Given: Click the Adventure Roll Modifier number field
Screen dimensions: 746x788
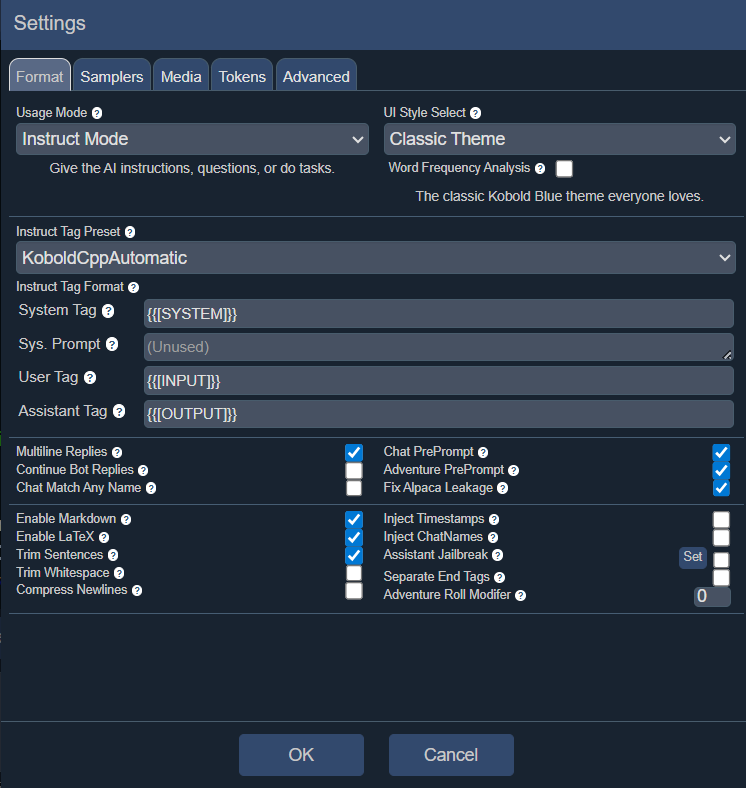Looking at the screenshot, I should [712, 597].
